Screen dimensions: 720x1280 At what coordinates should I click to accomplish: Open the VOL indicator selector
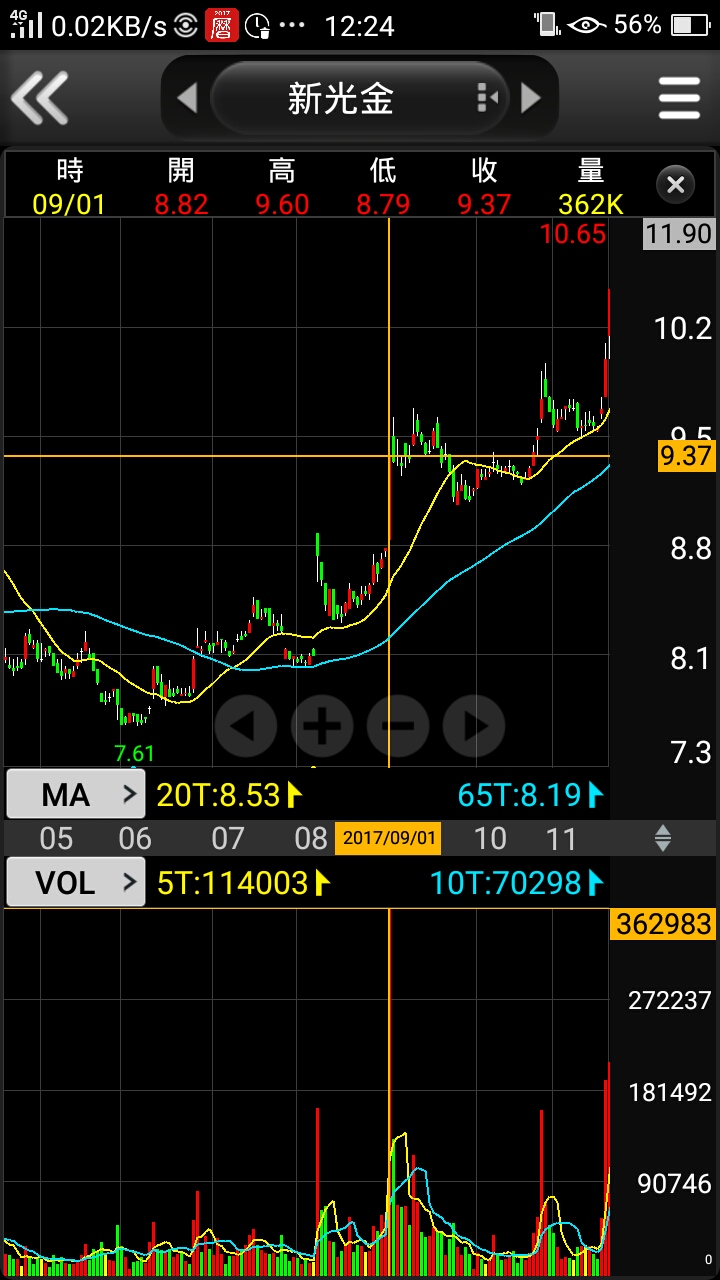[76, 883]
